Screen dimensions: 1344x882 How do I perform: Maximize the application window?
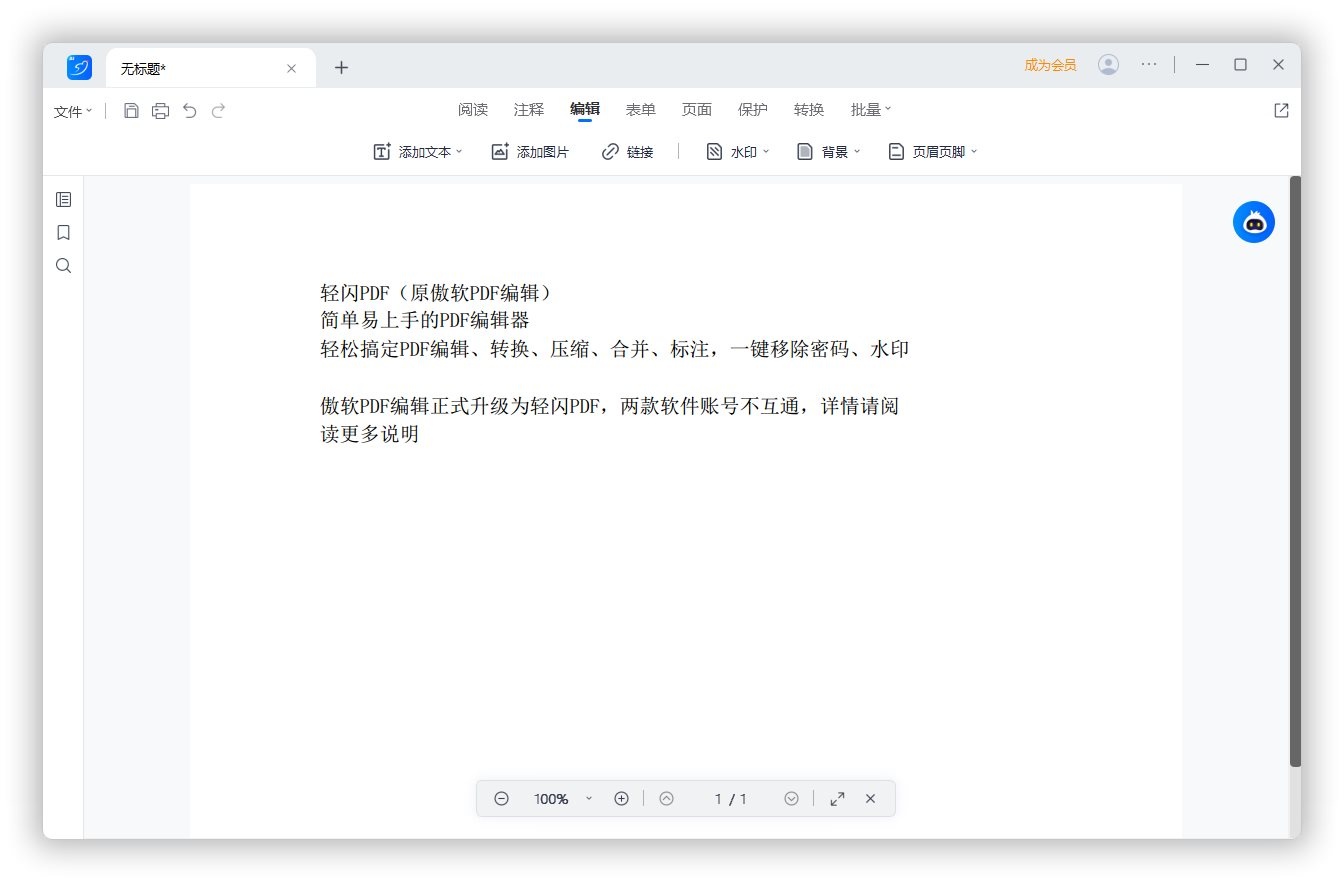point(1240,64)
